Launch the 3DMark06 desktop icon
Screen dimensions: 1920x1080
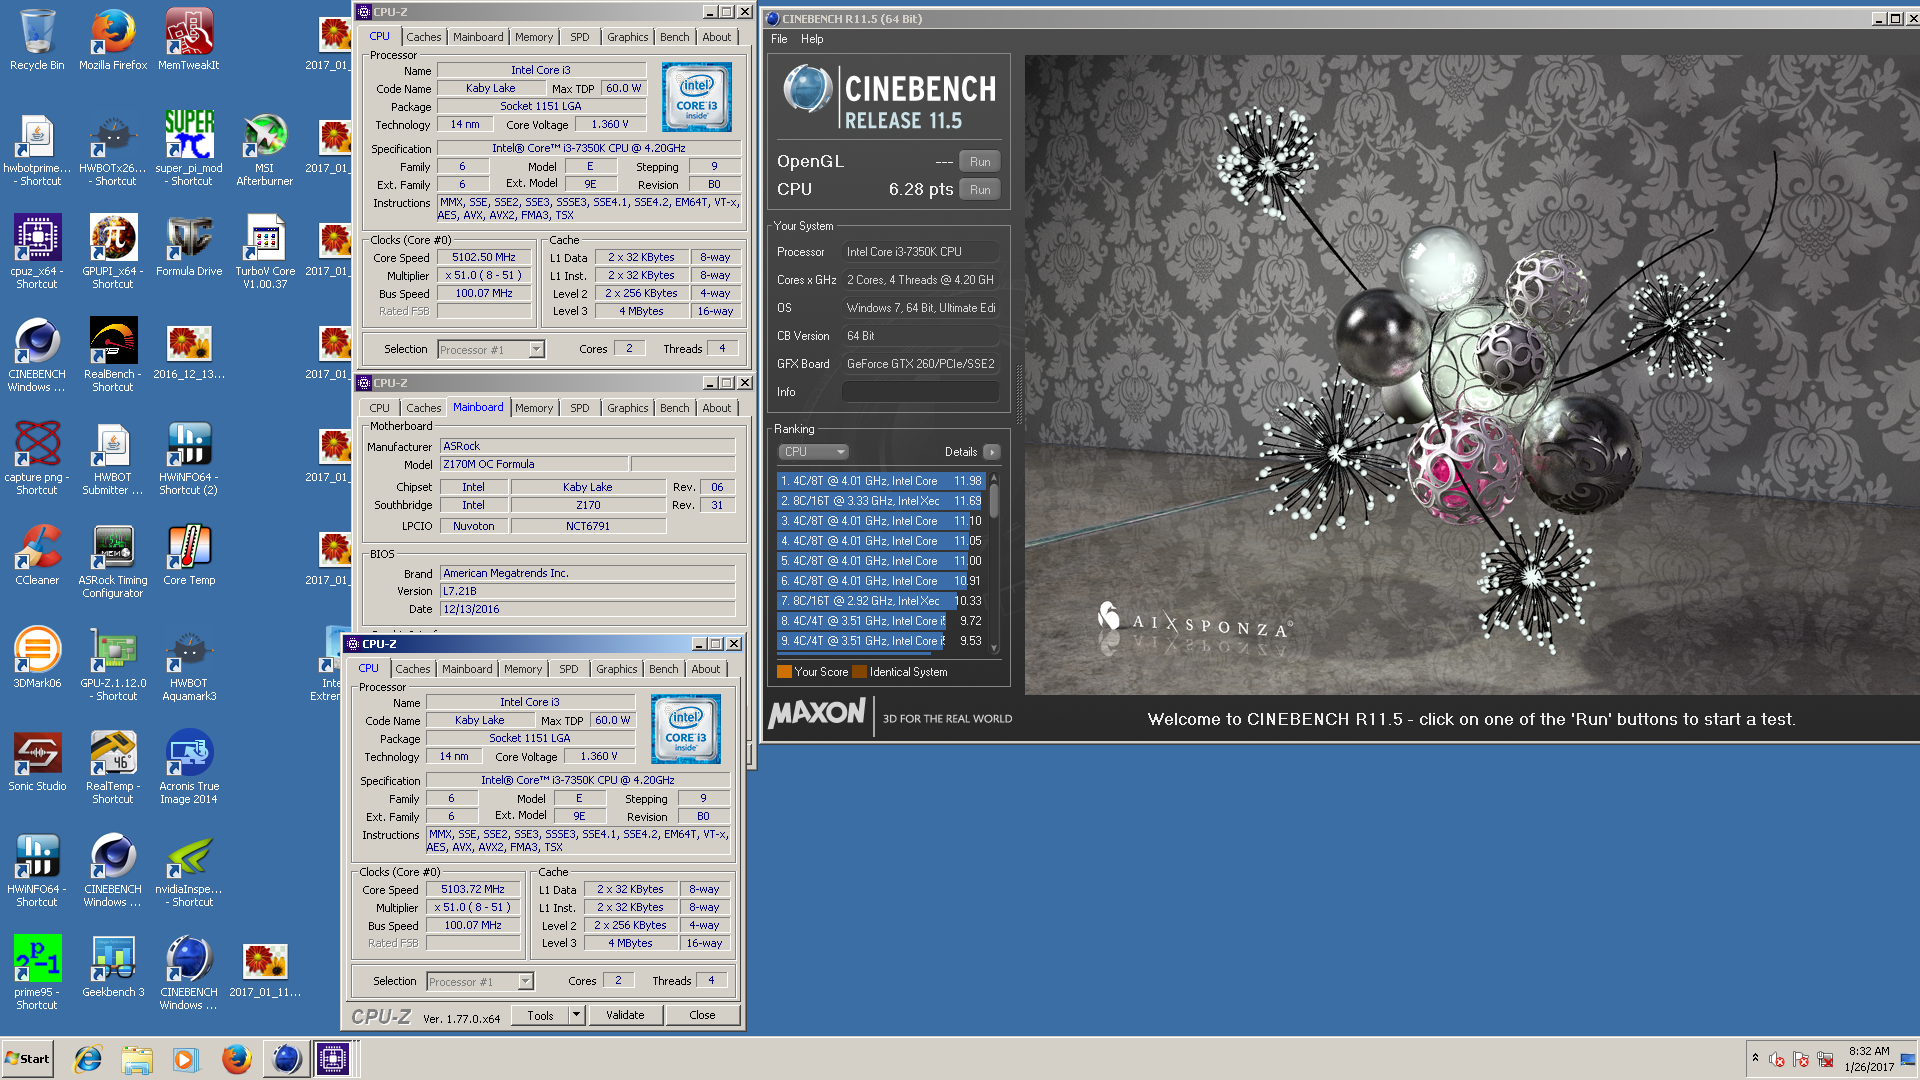tap(37, 659)
